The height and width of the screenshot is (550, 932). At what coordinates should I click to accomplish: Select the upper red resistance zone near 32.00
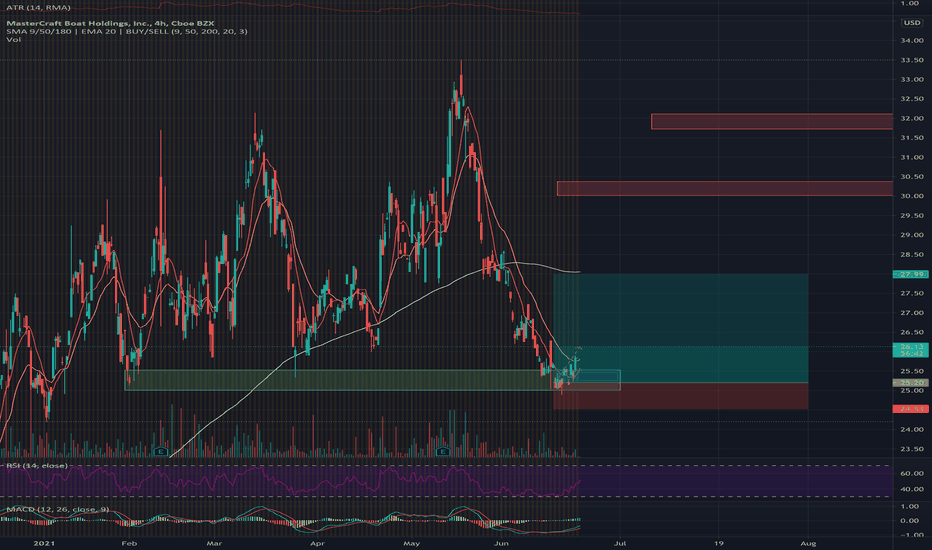[772, 121]
